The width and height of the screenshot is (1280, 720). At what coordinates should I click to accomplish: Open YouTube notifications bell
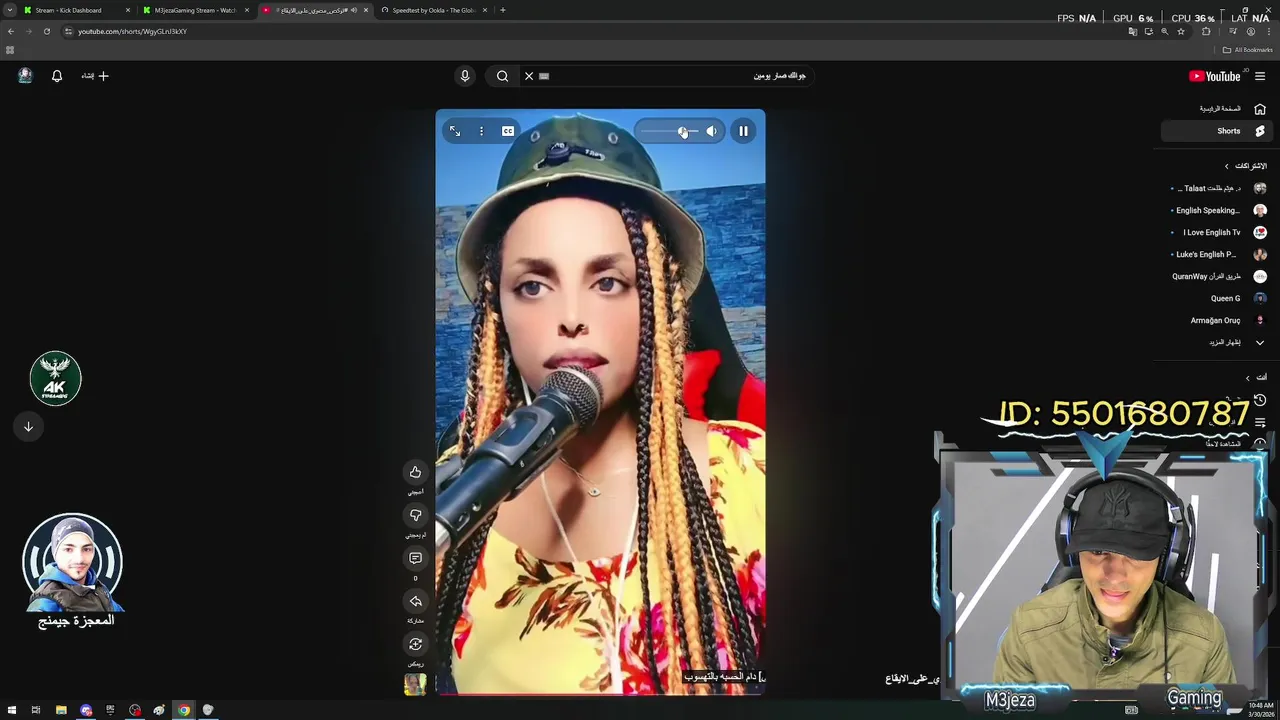click(x=57, y=76)
